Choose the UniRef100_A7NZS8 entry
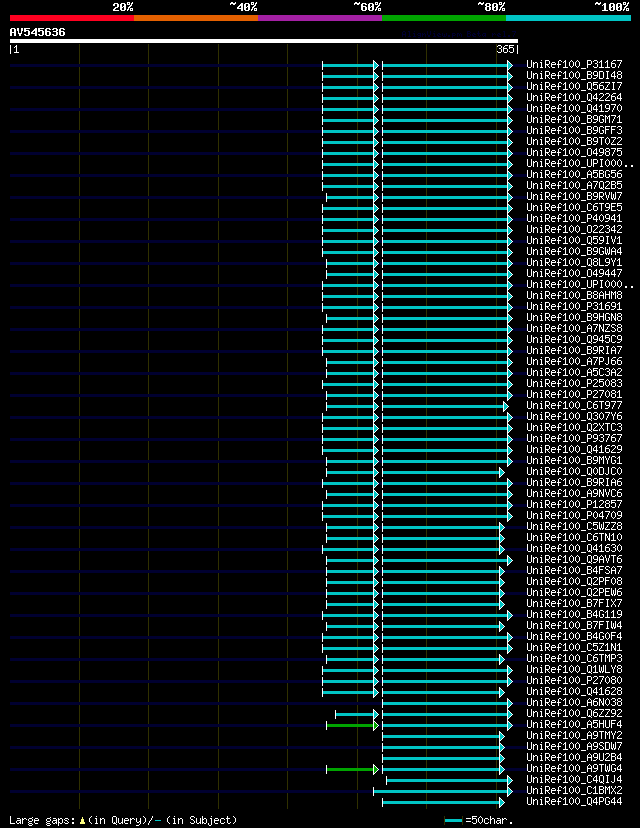 [574, 328]
